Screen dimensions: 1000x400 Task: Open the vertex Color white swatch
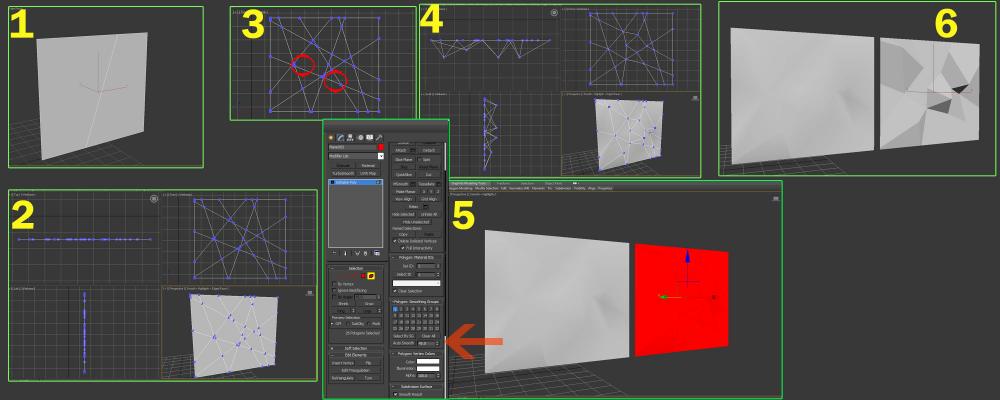428,362
